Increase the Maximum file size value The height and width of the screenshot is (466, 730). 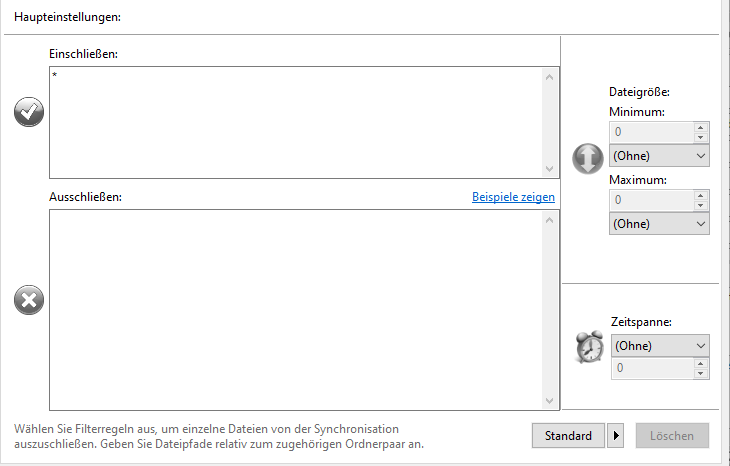pos(701,196)
